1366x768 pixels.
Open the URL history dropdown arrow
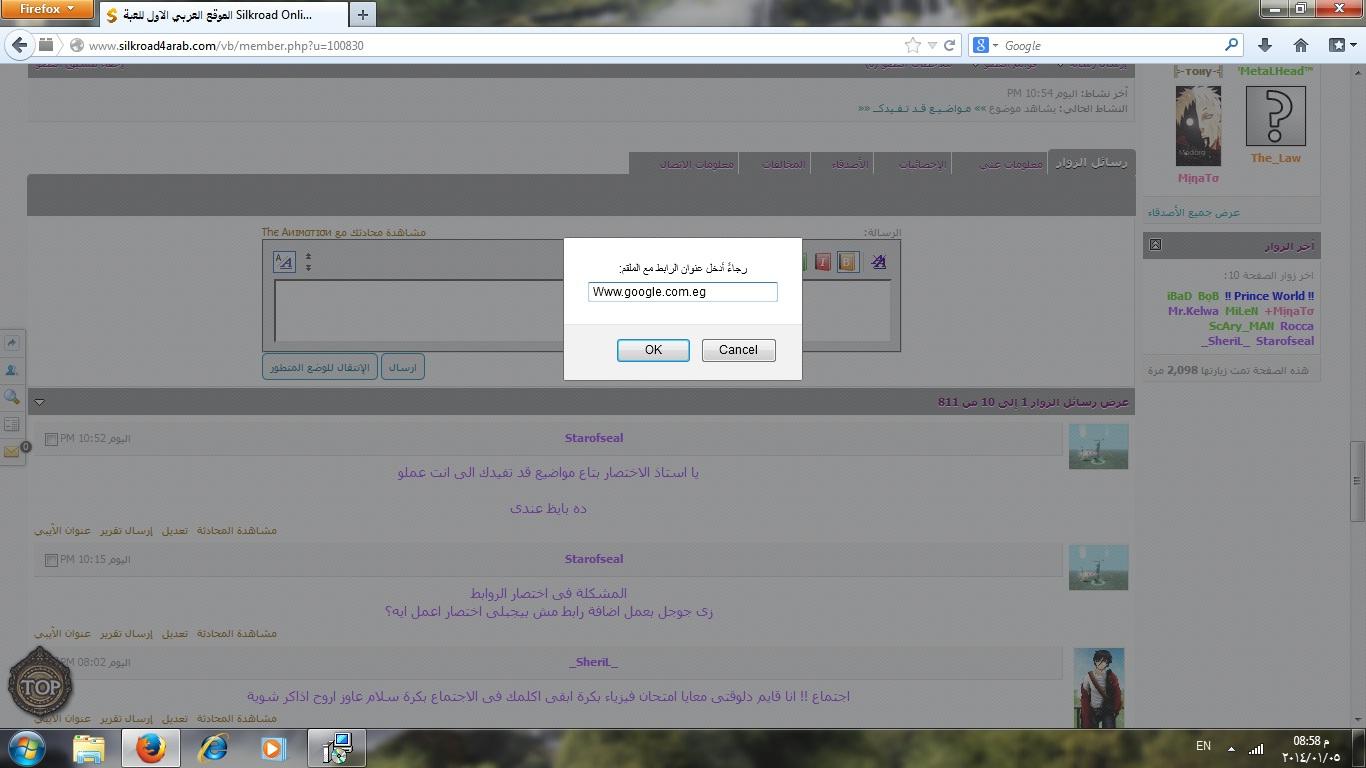point(932,45)
